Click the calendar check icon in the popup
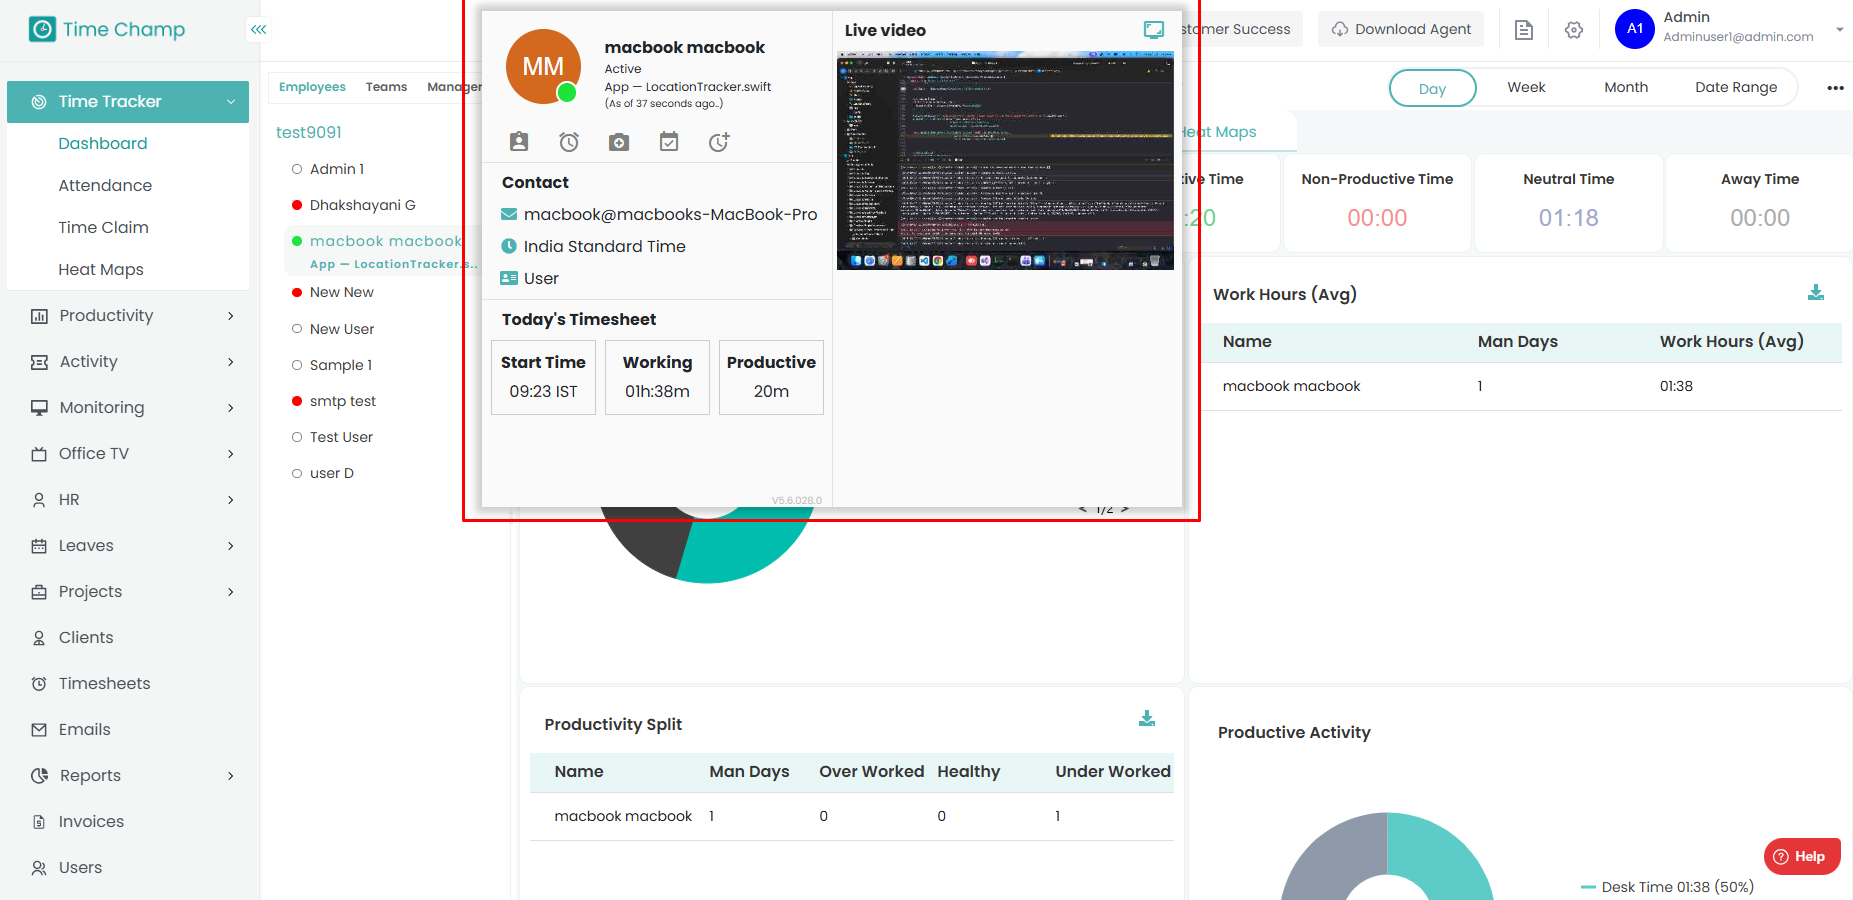Image resolution: width=1853 pixels, height=900 pixels. (669, 142)
